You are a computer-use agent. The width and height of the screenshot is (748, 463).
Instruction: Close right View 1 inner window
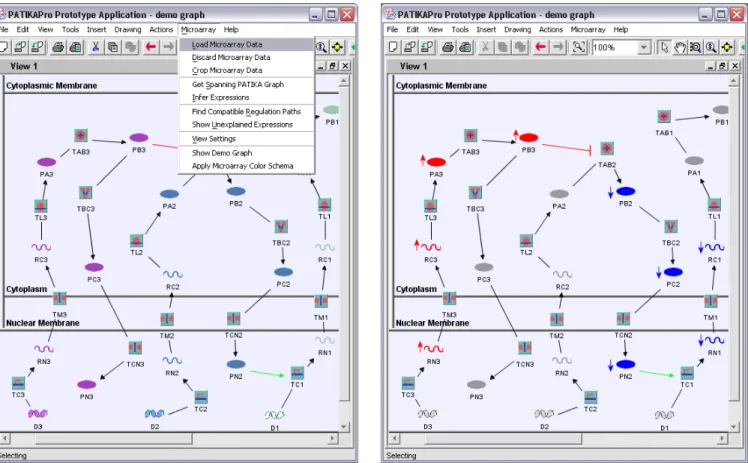735,66
